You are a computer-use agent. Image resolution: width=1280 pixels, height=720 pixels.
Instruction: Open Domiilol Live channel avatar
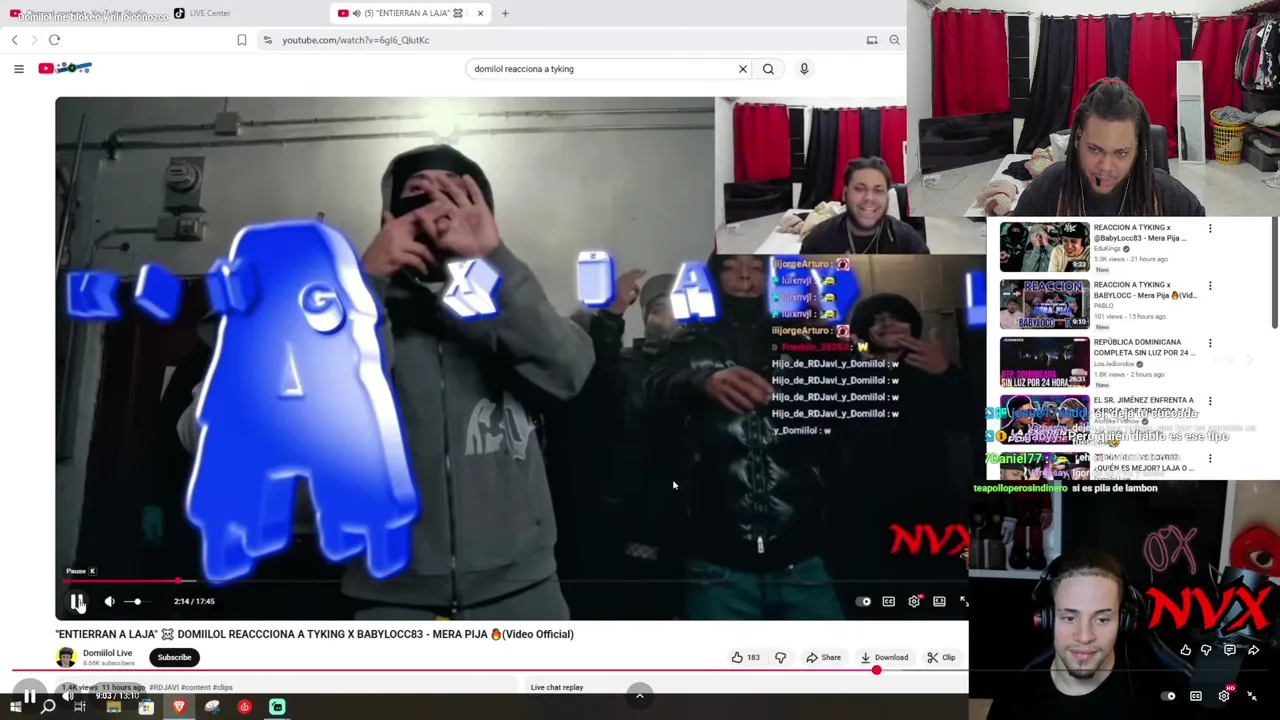pyautogui.click(x=66, y=657)
